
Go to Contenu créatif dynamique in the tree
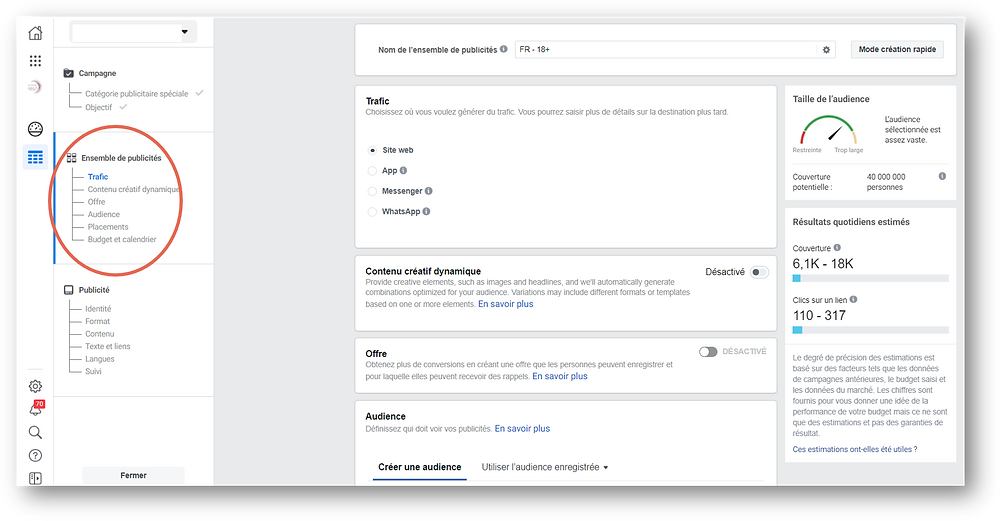coord(134,189)
